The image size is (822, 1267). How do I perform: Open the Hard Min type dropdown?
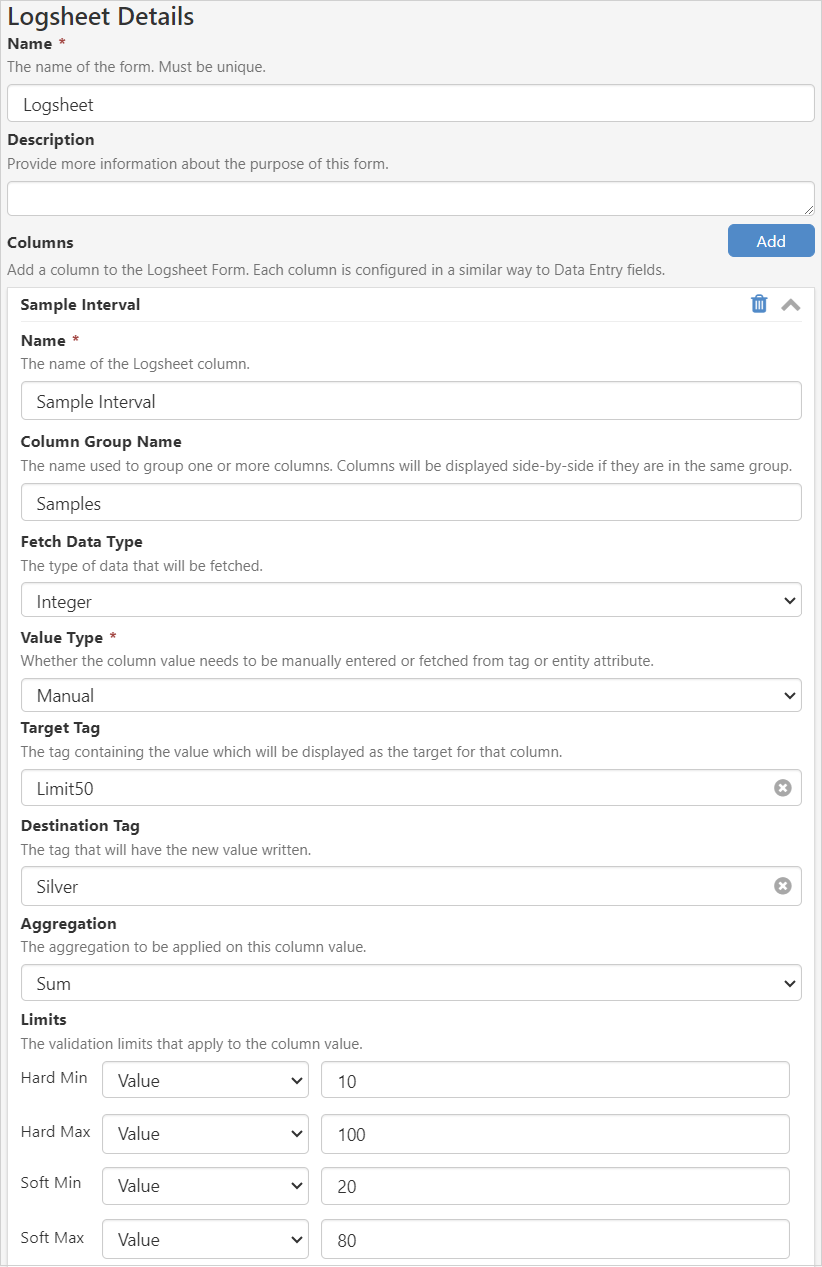[x=204, y=1080]
